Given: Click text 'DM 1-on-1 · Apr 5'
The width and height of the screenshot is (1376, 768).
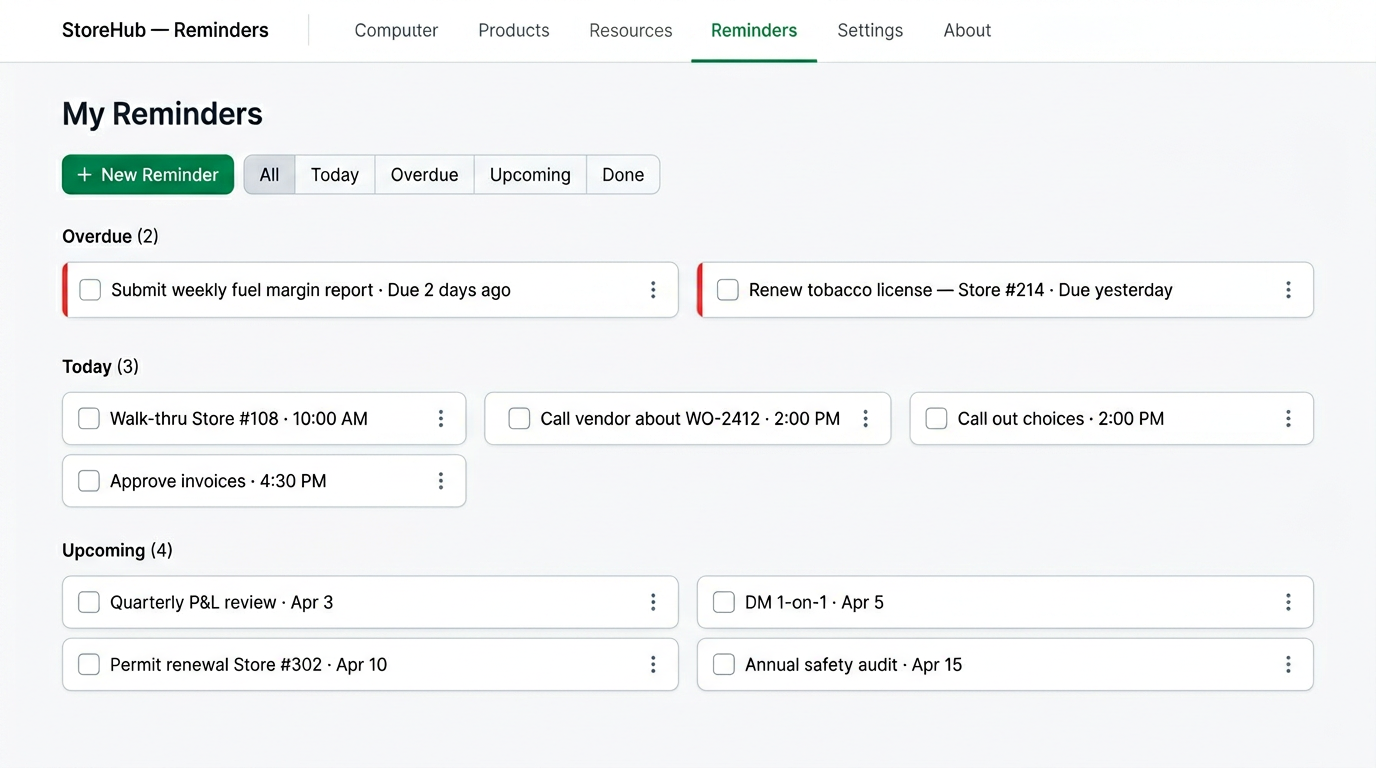Looking at the screenshot, I should [x=814, y=602].
